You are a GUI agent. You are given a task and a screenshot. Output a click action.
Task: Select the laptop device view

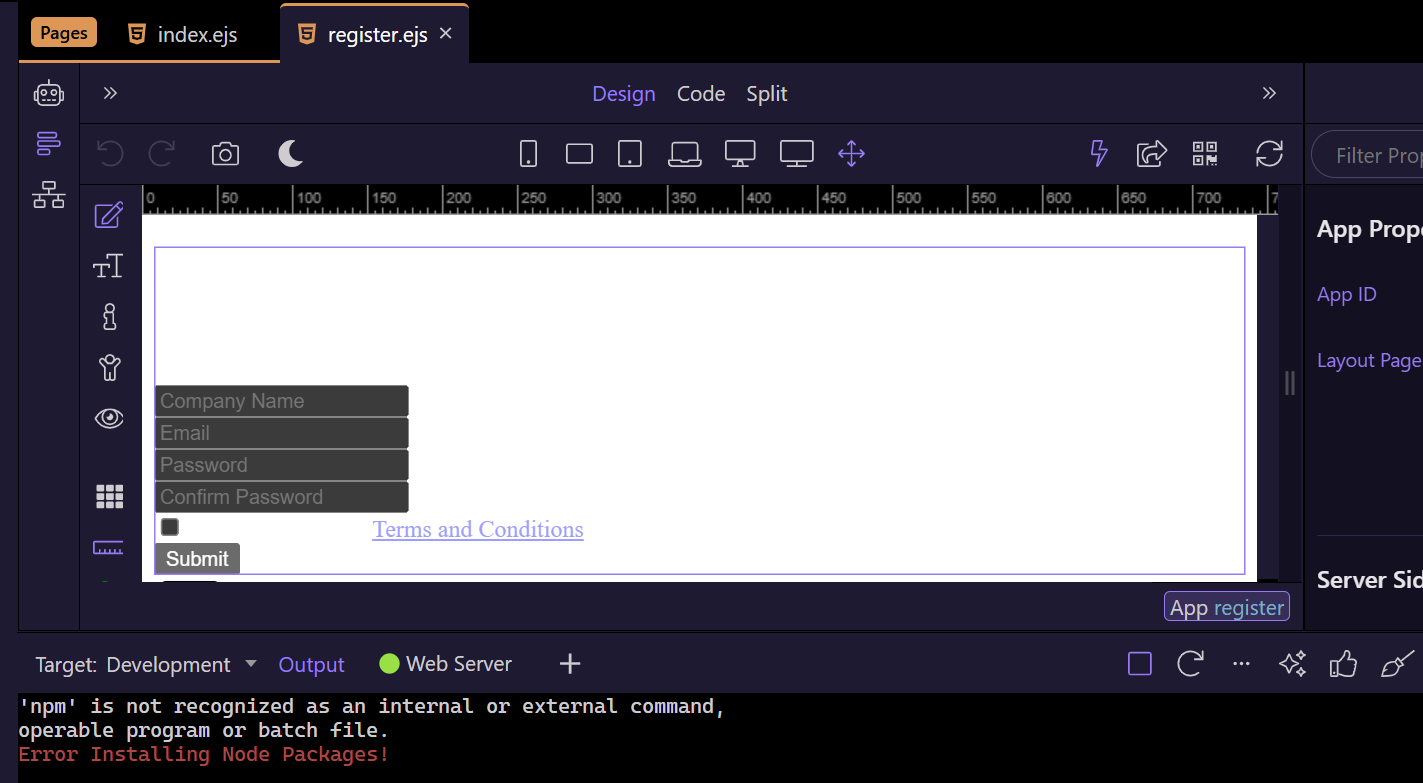coord(685,154)
